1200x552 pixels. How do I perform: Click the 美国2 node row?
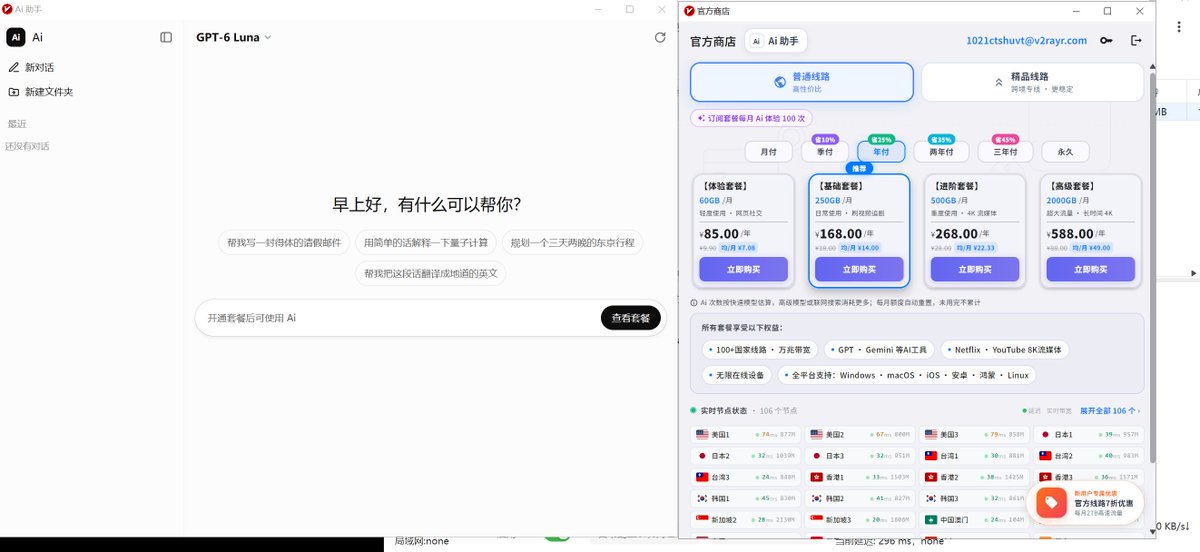coord(860,435)
